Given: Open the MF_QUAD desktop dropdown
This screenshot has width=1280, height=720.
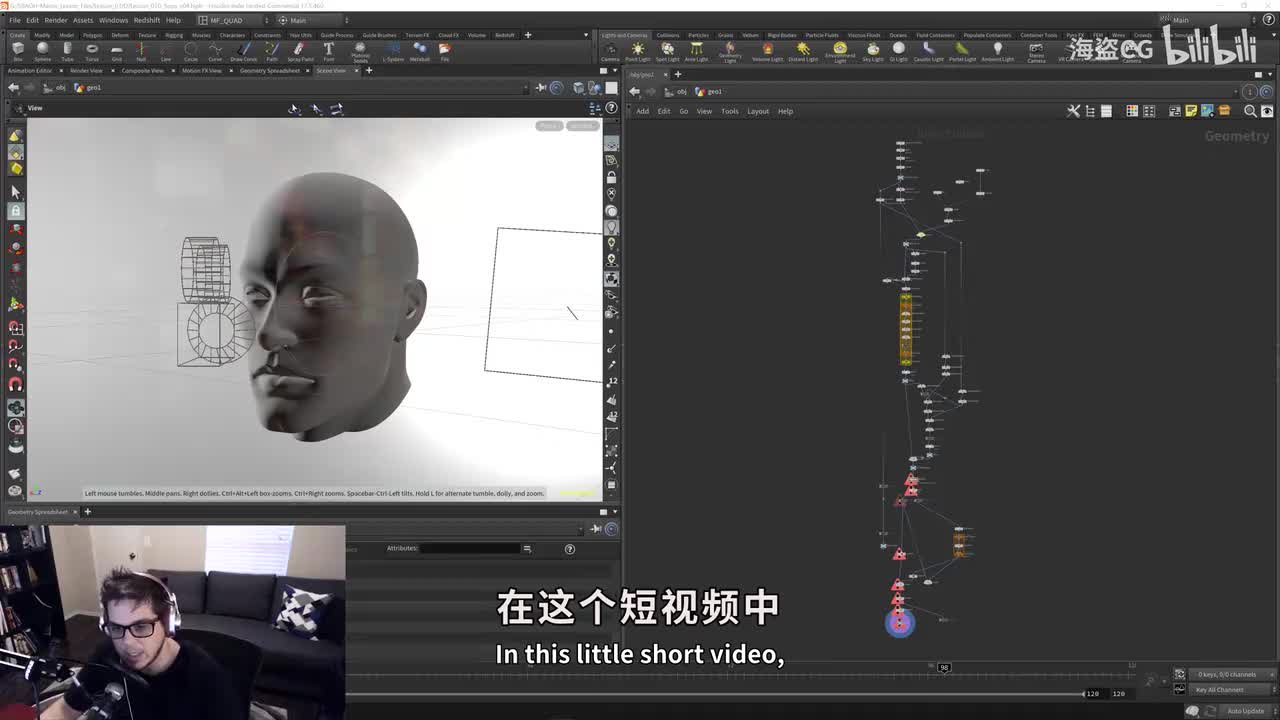Looking at the screenshot, I should pos(234,20).
